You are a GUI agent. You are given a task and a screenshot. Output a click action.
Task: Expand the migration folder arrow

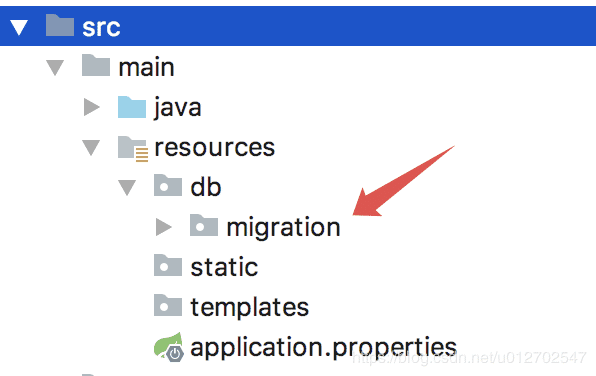(164, 227)
